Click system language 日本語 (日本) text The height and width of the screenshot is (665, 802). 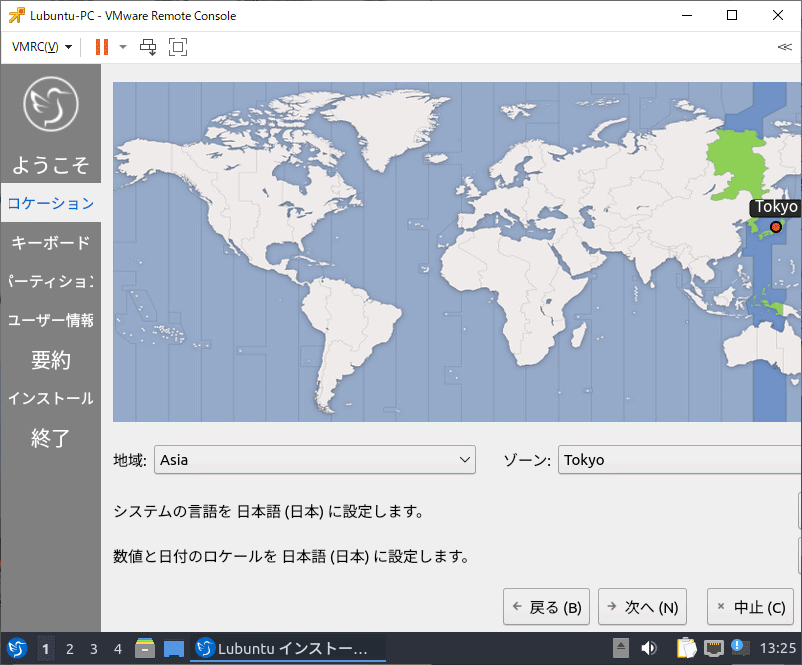(x=280, y=512)
